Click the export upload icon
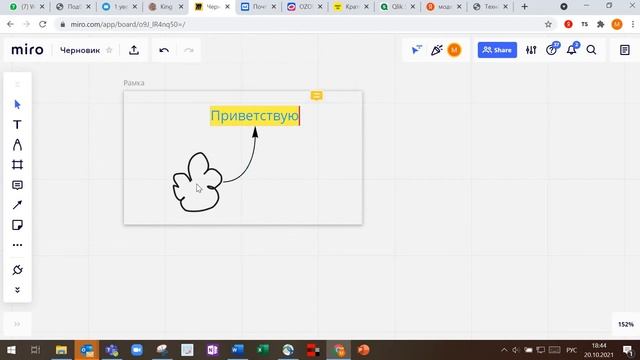Viewport: 640px width, 360px height. tap(134, 50)
